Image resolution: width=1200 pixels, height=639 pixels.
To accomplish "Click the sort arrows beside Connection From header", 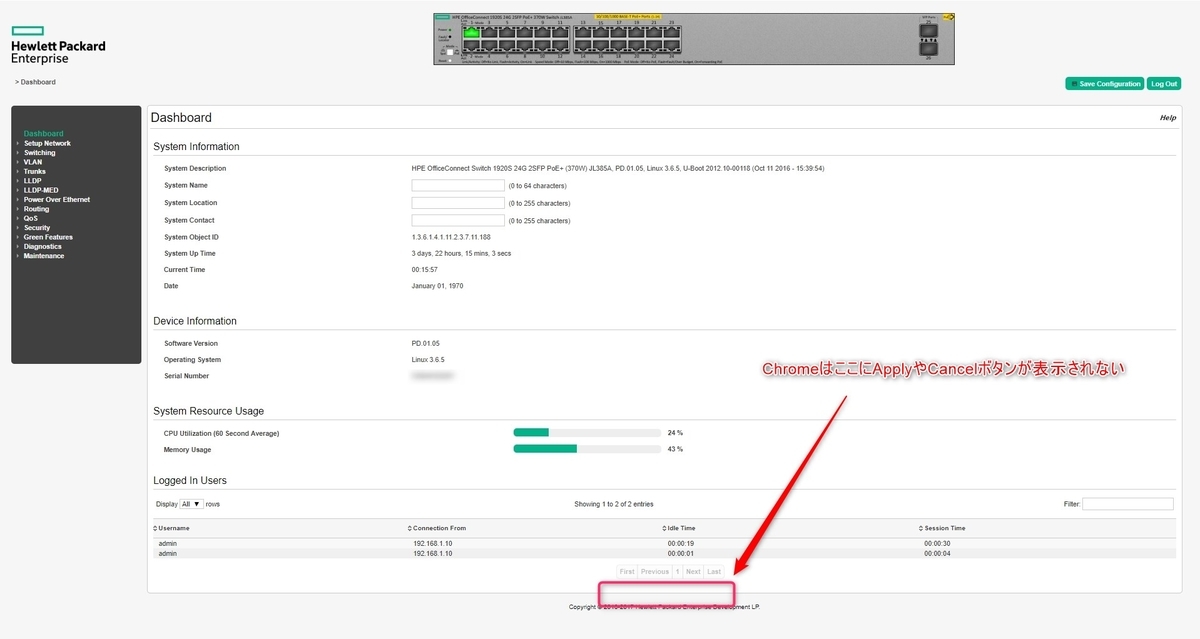I will point(410,528).
